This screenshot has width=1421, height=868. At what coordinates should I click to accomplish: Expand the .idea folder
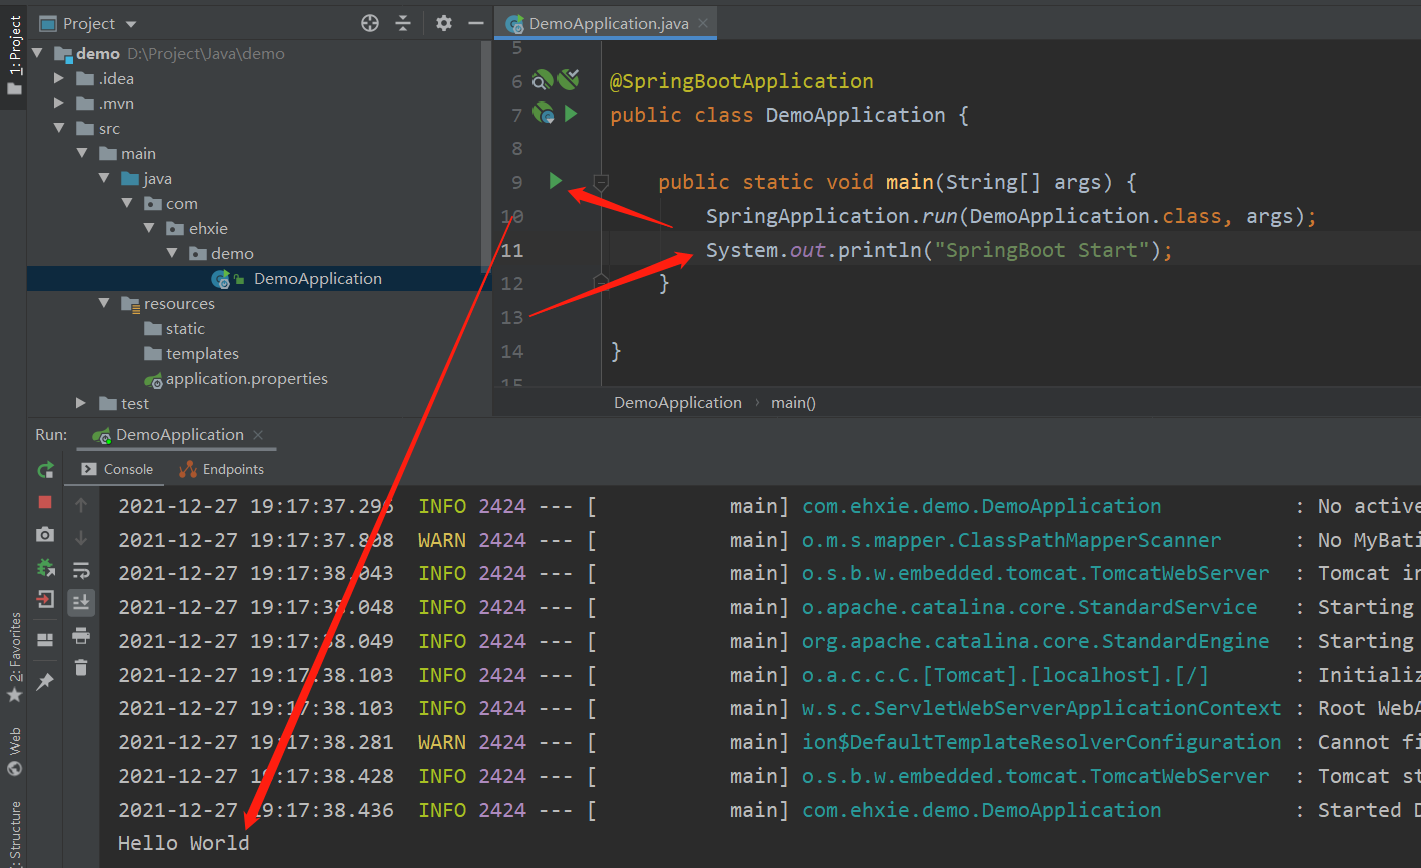click(60, 78)
